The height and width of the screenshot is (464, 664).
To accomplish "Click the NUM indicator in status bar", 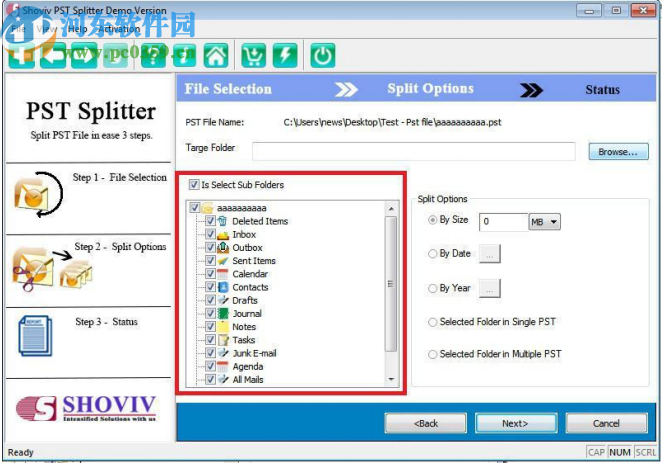I will pyautogui.click(x=620, y=453).
